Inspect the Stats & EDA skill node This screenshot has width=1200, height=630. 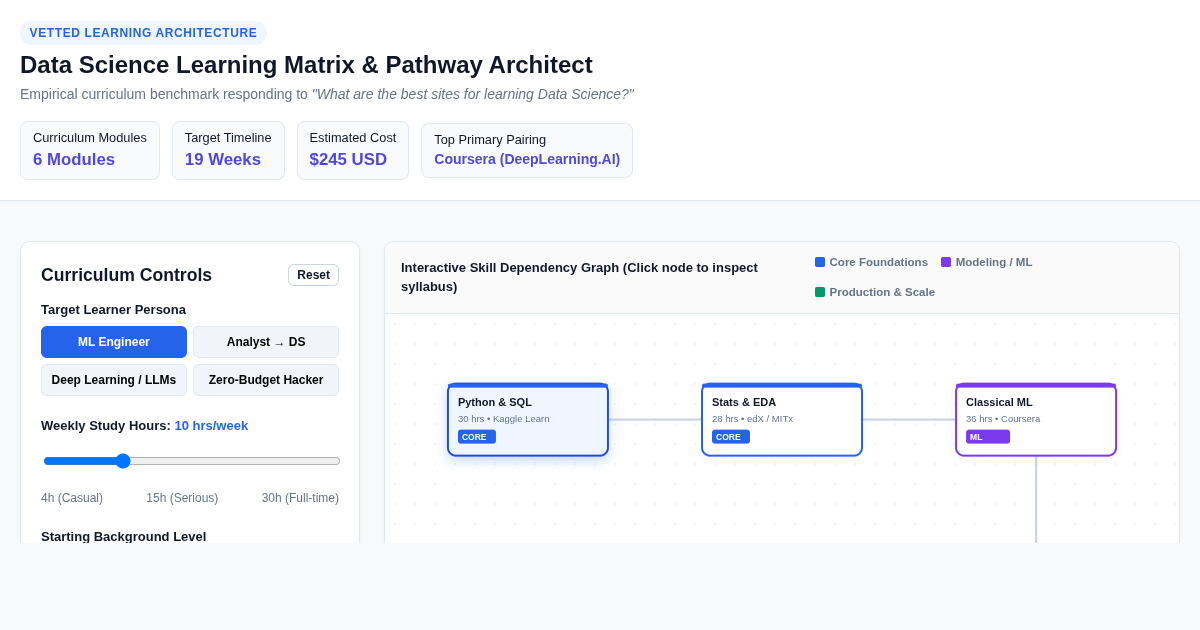(782, 420)
